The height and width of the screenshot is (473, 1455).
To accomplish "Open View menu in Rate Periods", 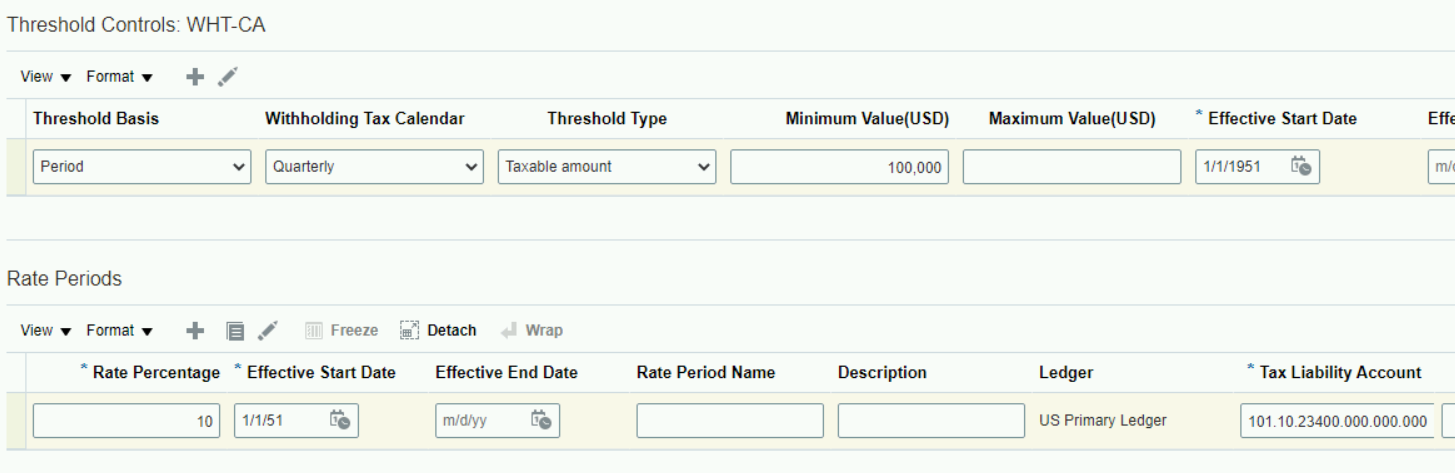I will click(x=46, y=331).
